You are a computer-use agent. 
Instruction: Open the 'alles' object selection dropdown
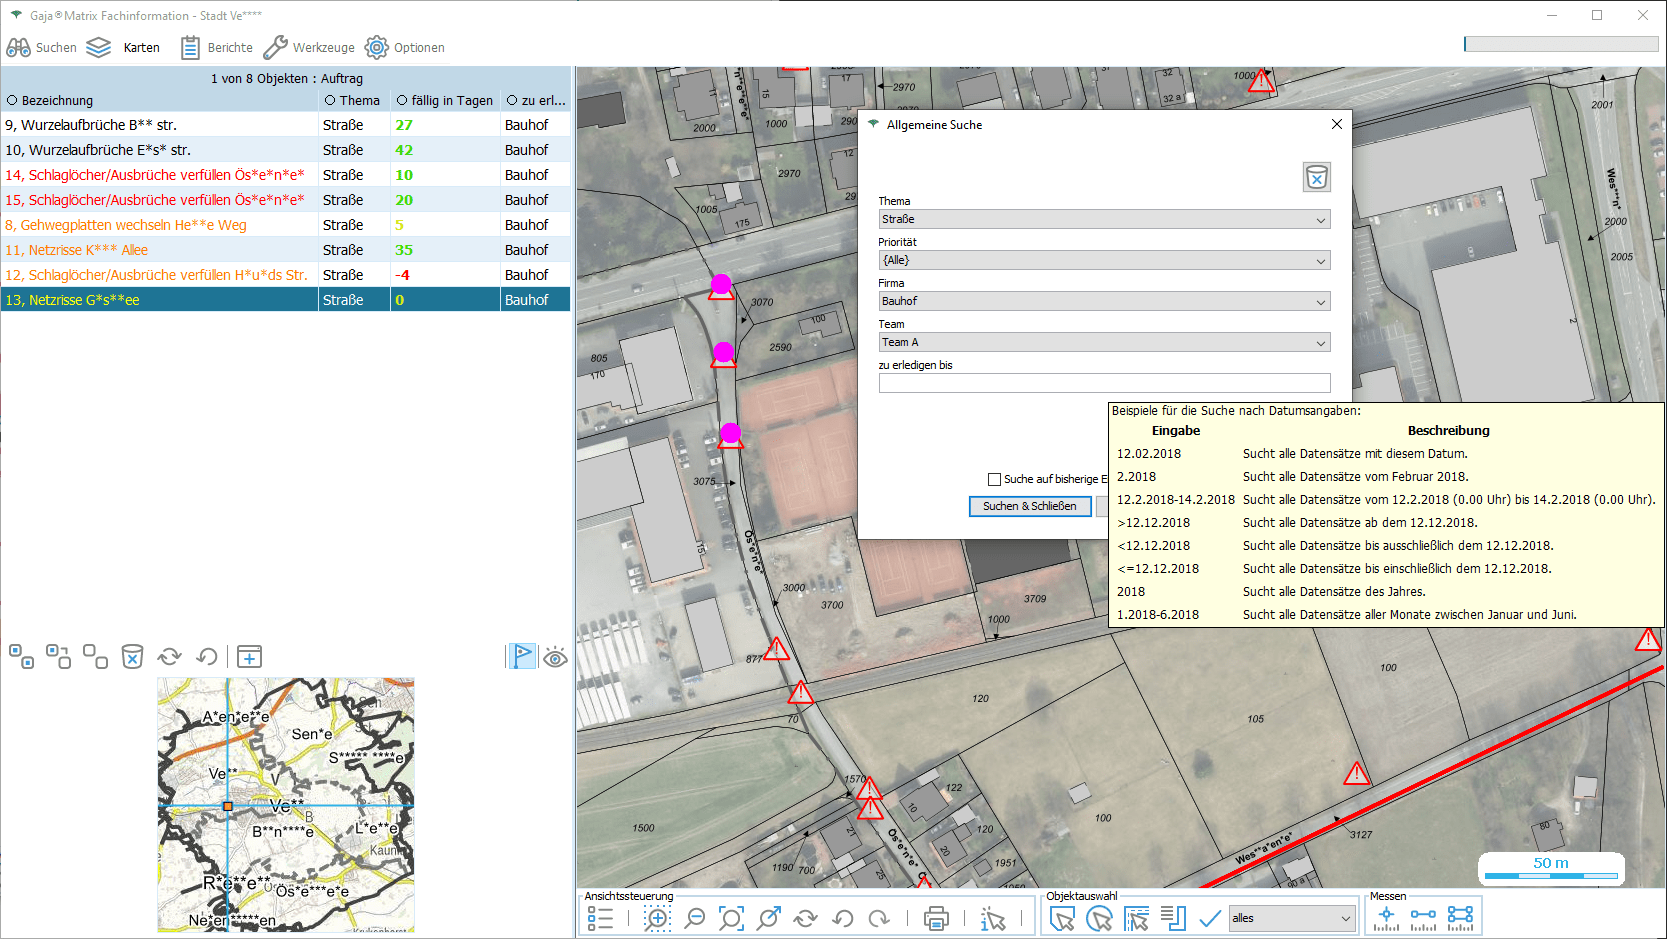(1291, 918)
